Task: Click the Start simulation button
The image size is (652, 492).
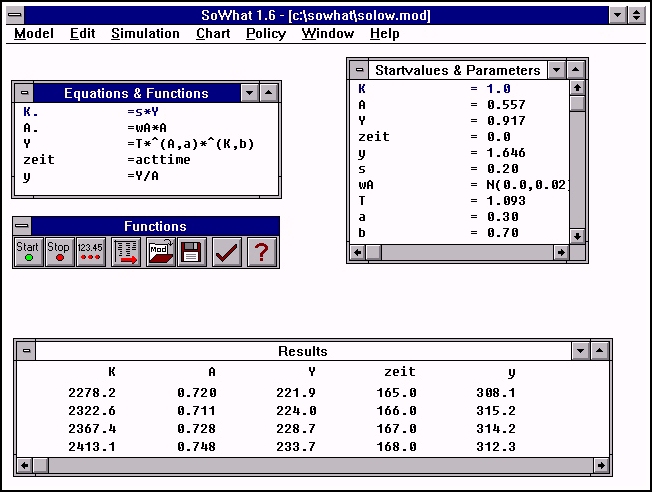Action: [28, 252]
